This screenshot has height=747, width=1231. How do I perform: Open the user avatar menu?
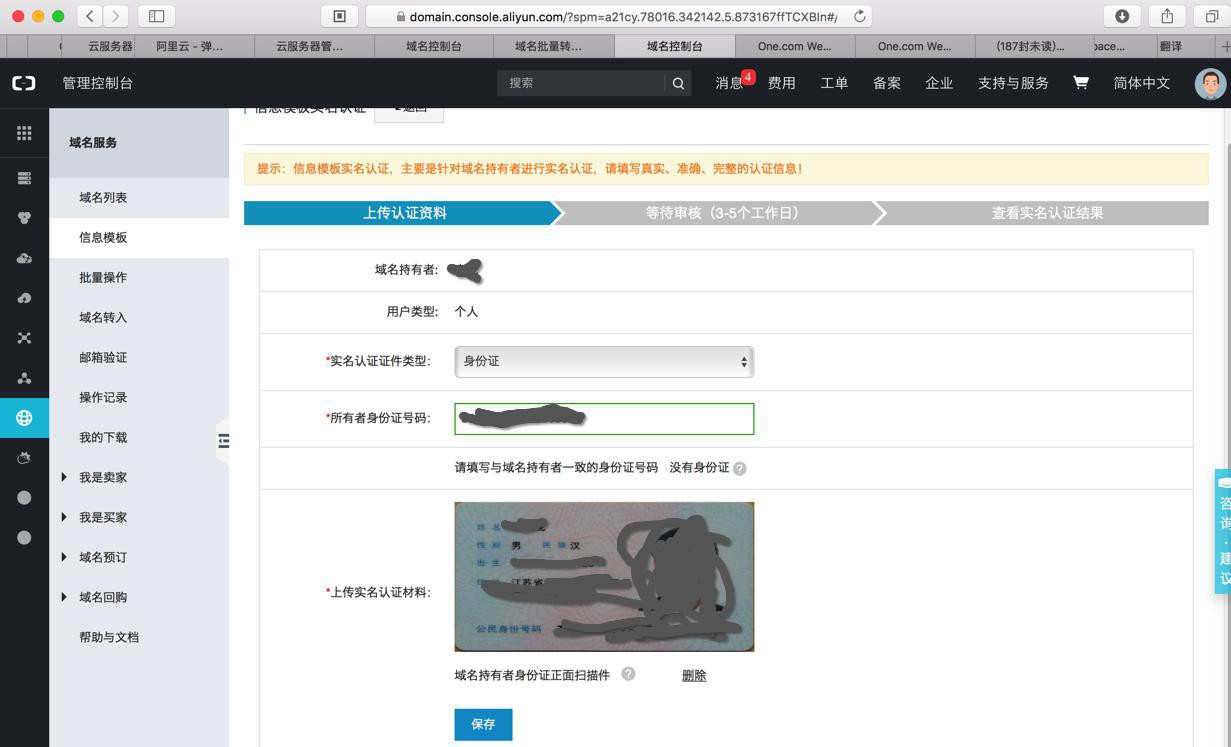pyautogui.click(x=1210, y=83)
